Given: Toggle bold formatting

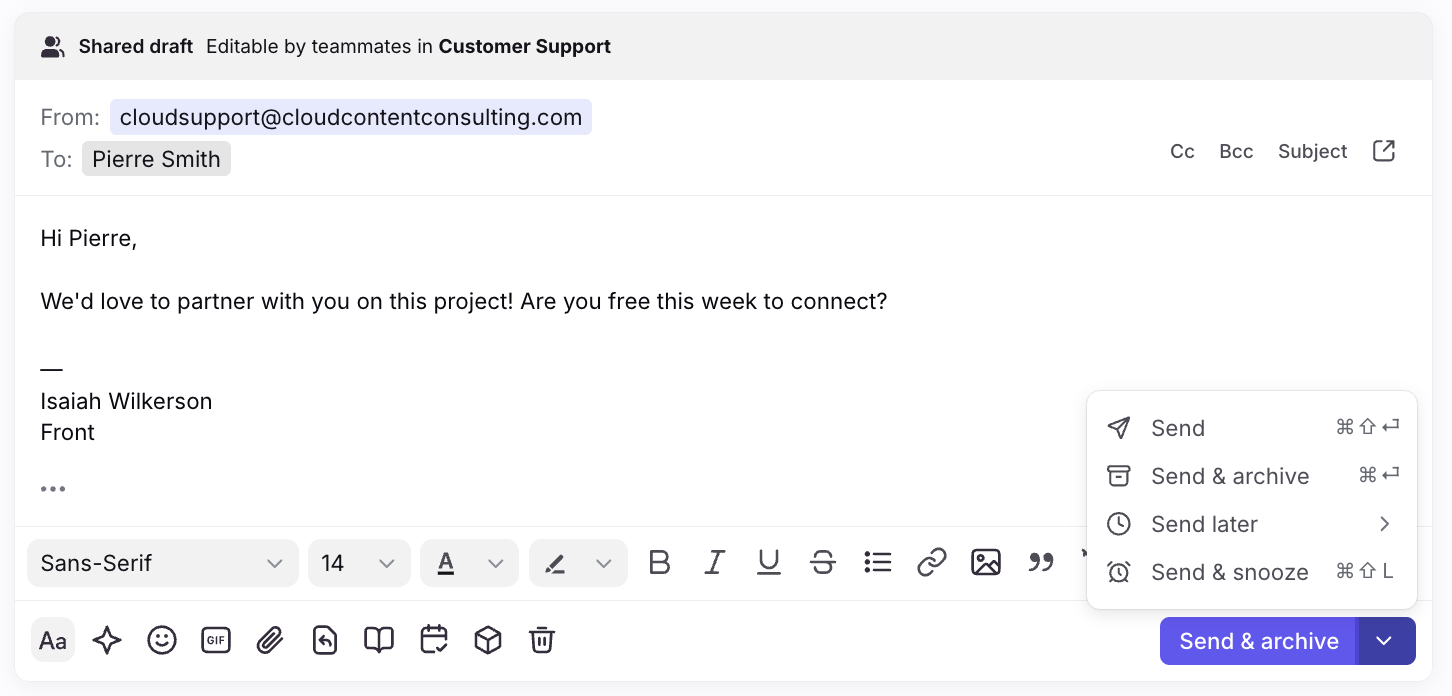Looking at the screenshot, I should 659,562.
